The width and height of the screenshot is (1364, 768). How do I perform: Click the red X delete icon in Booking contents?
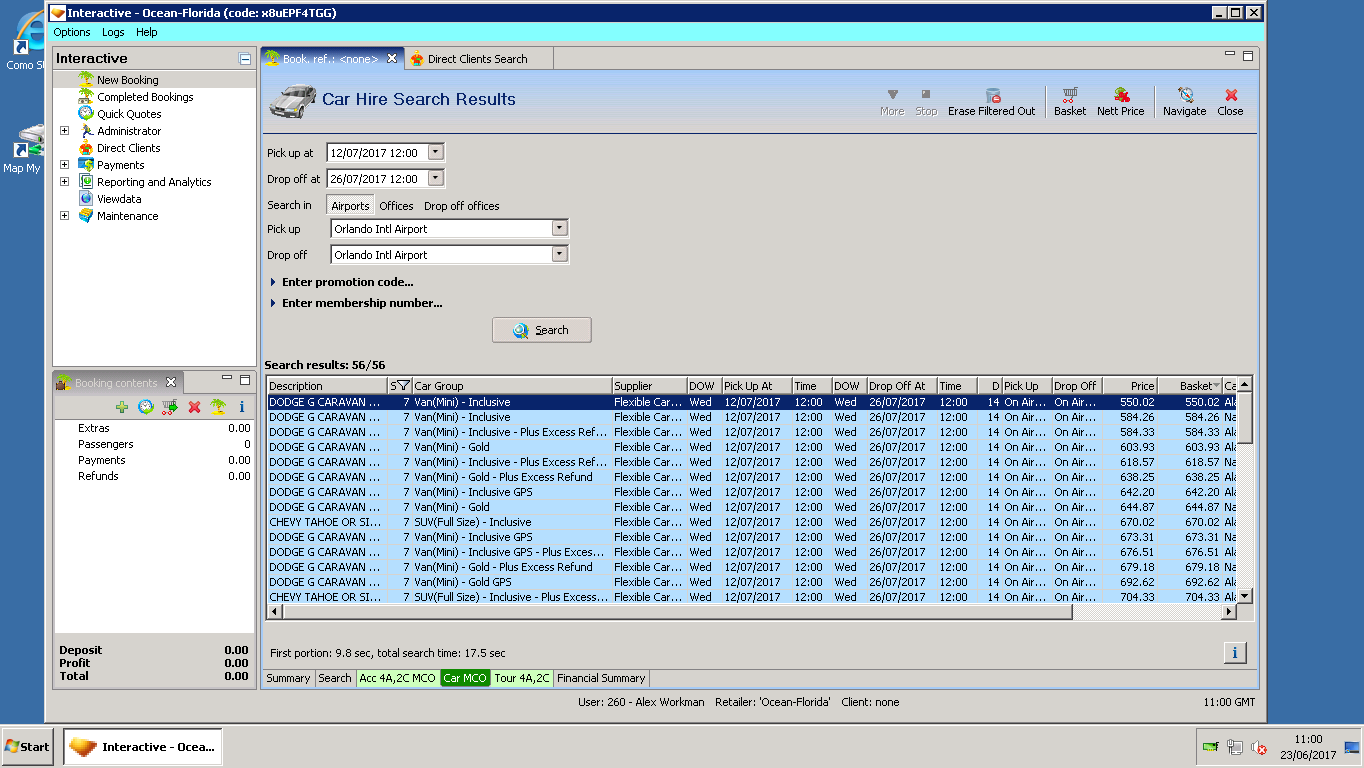coord(194,407)
